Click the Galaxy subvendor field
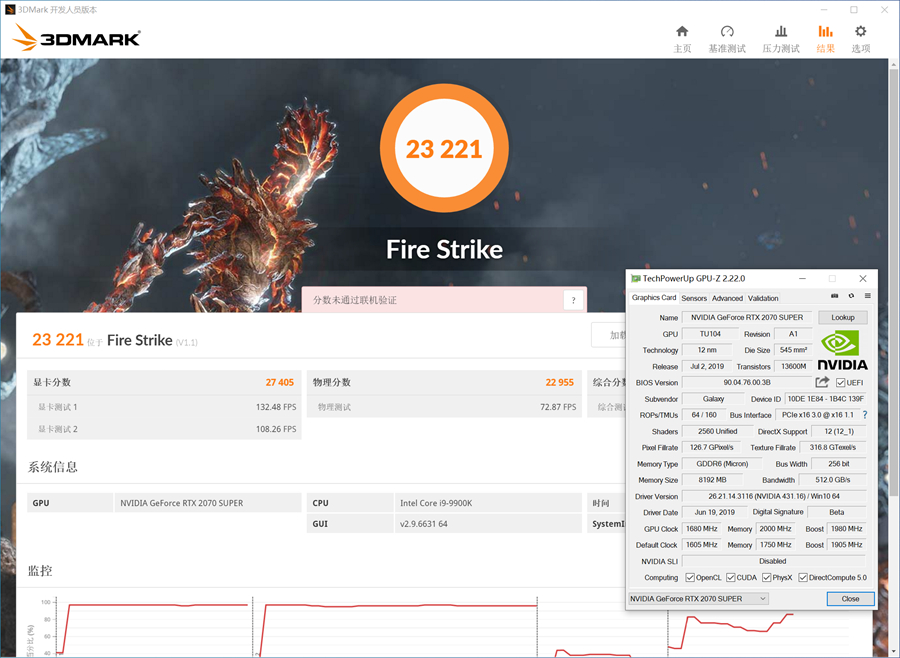The image size is (900, 658). click(x=713, y=398)
